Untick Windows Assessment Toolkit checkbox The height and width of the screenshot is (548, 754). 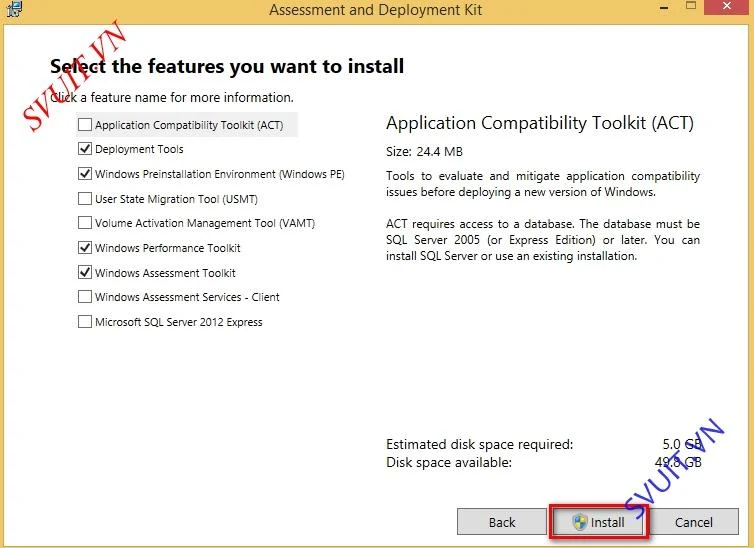(x=85, y=273)
